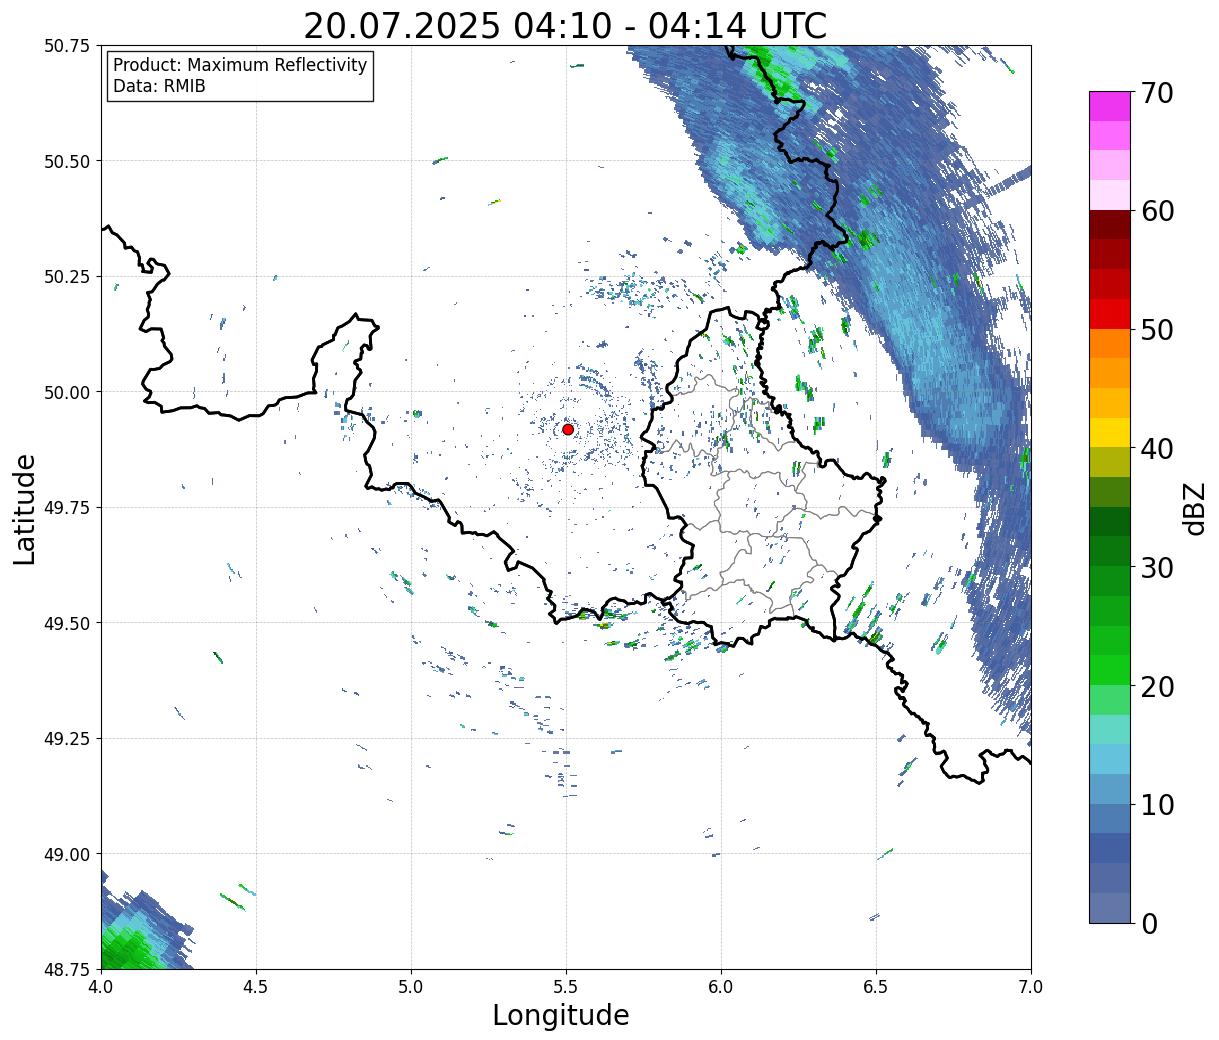
Task: Click the orange swatch just below 50 dBZ
Action: click(1110, 343)
